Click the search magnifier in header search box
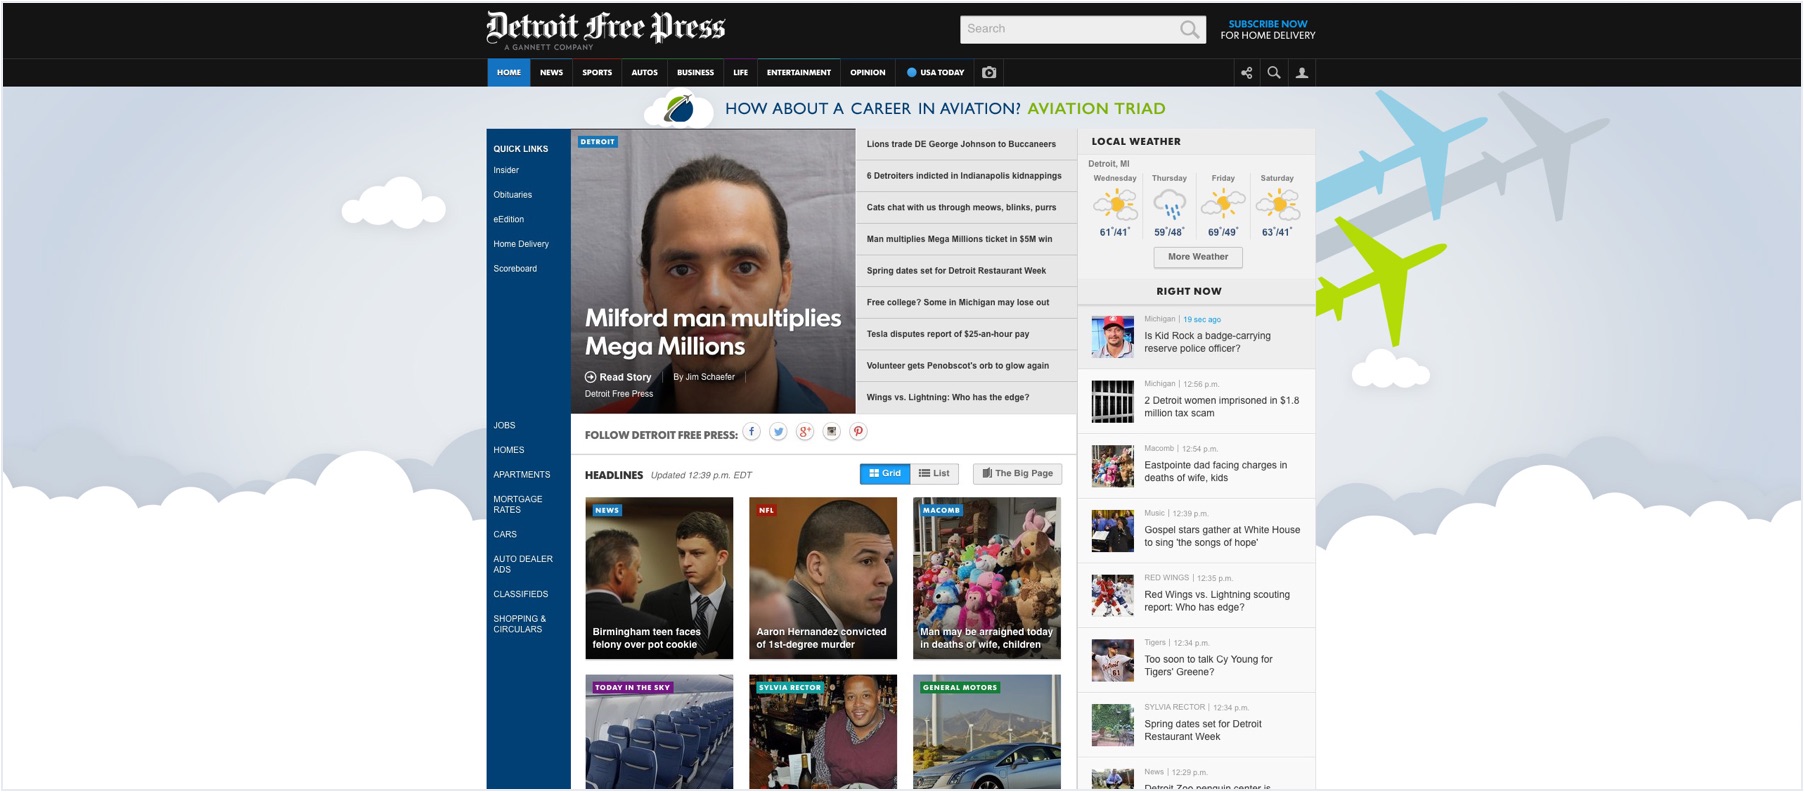1804x792 pixels. 1188,29
